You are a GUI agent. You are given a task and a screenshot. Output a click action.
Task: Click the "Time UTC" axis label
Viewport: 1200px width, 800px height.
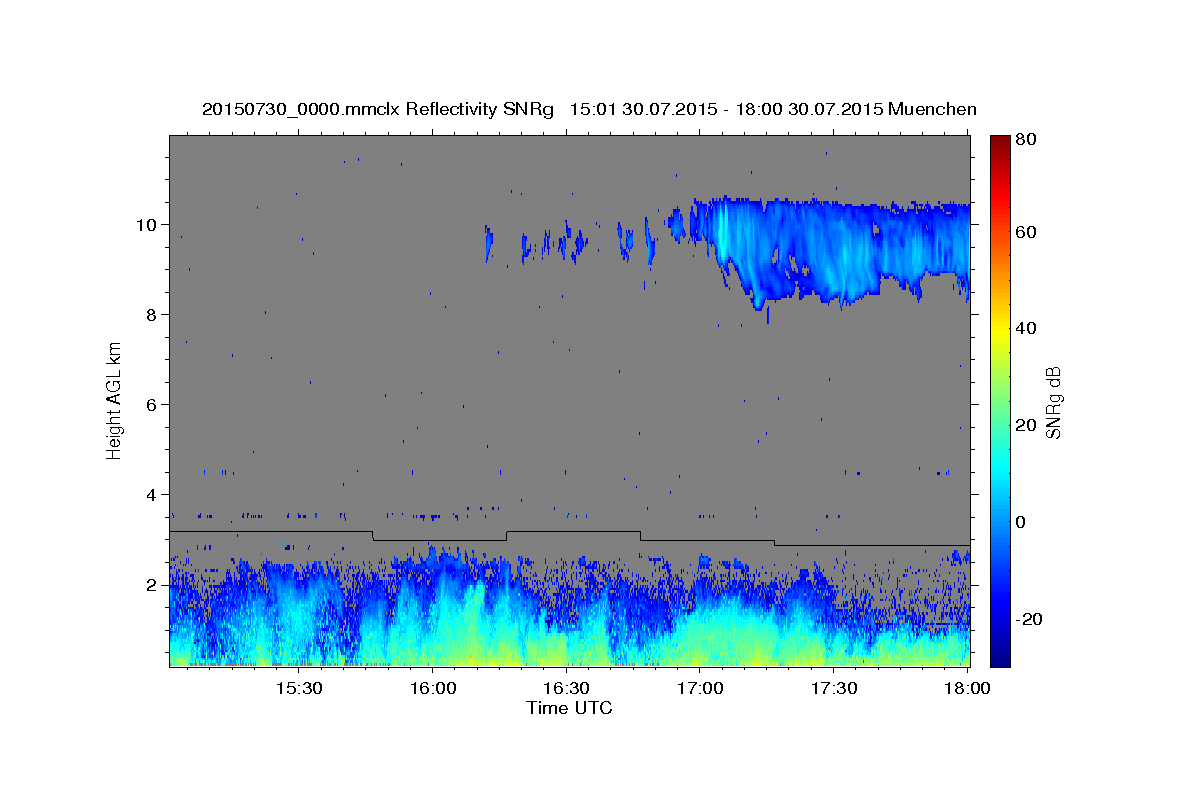click(569, 708)
